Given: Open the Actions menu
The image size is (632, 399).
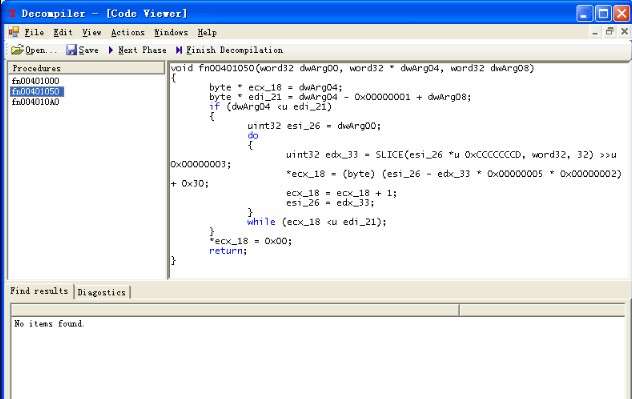Looking at the screenshot, I should [x=127, y=32].
